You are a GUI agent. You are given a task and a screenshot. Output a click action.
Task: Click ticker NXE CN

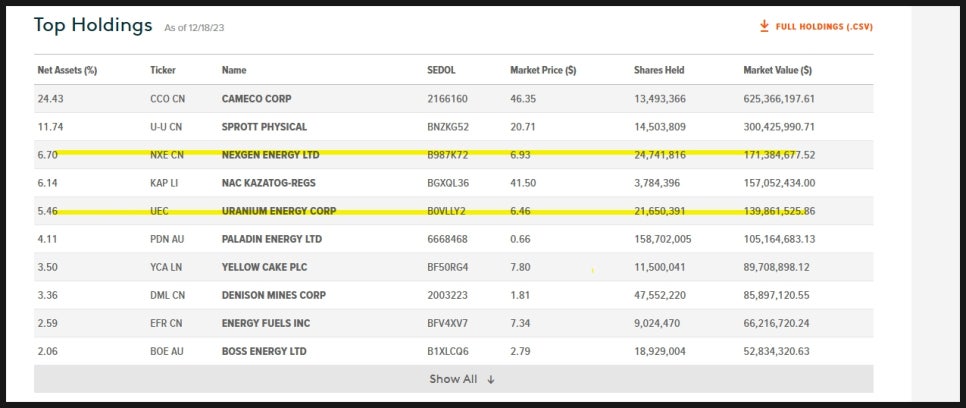167,155
